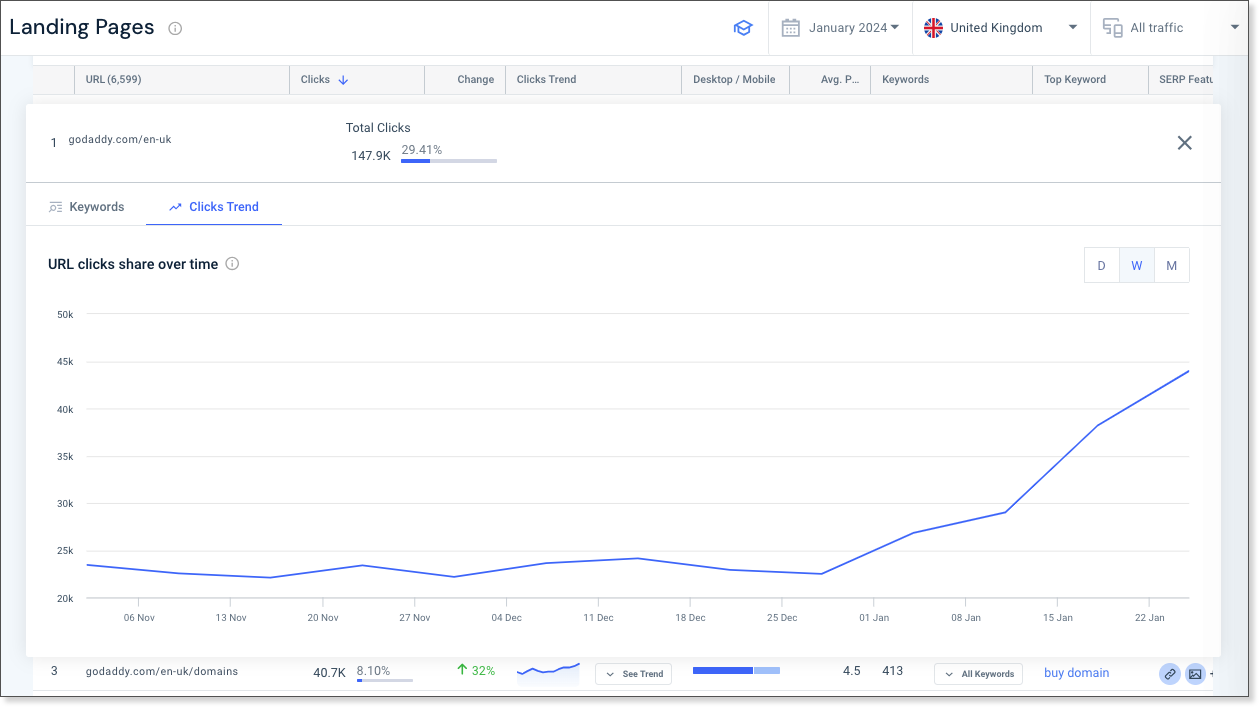This screenshot has height=707, width=1259.
Task: Click the 40.7K clicks value
Action: pos(329,673)
